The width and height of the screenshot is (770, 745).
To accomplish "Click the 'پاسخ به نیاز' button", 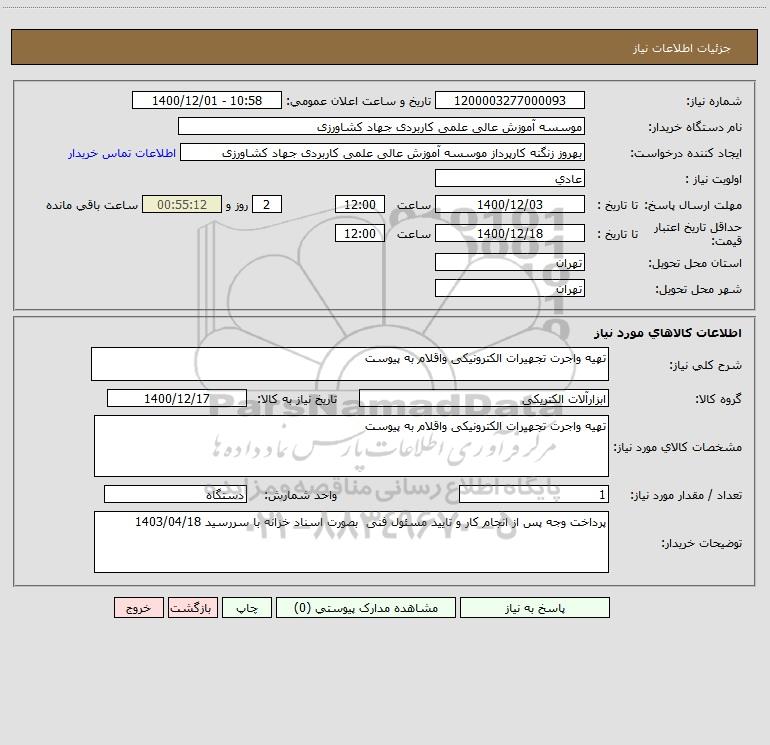I will coord(534,607).
